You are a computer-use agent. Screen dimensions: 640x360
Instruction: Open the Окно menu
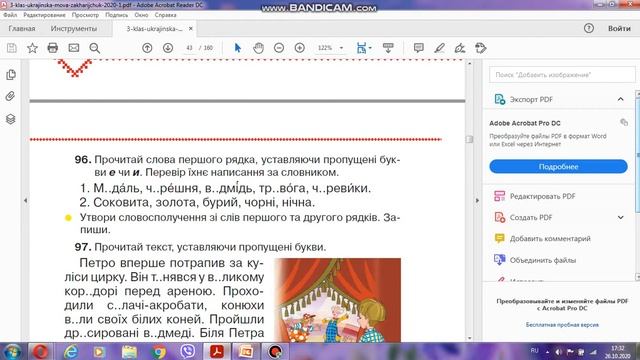(141, 15)
